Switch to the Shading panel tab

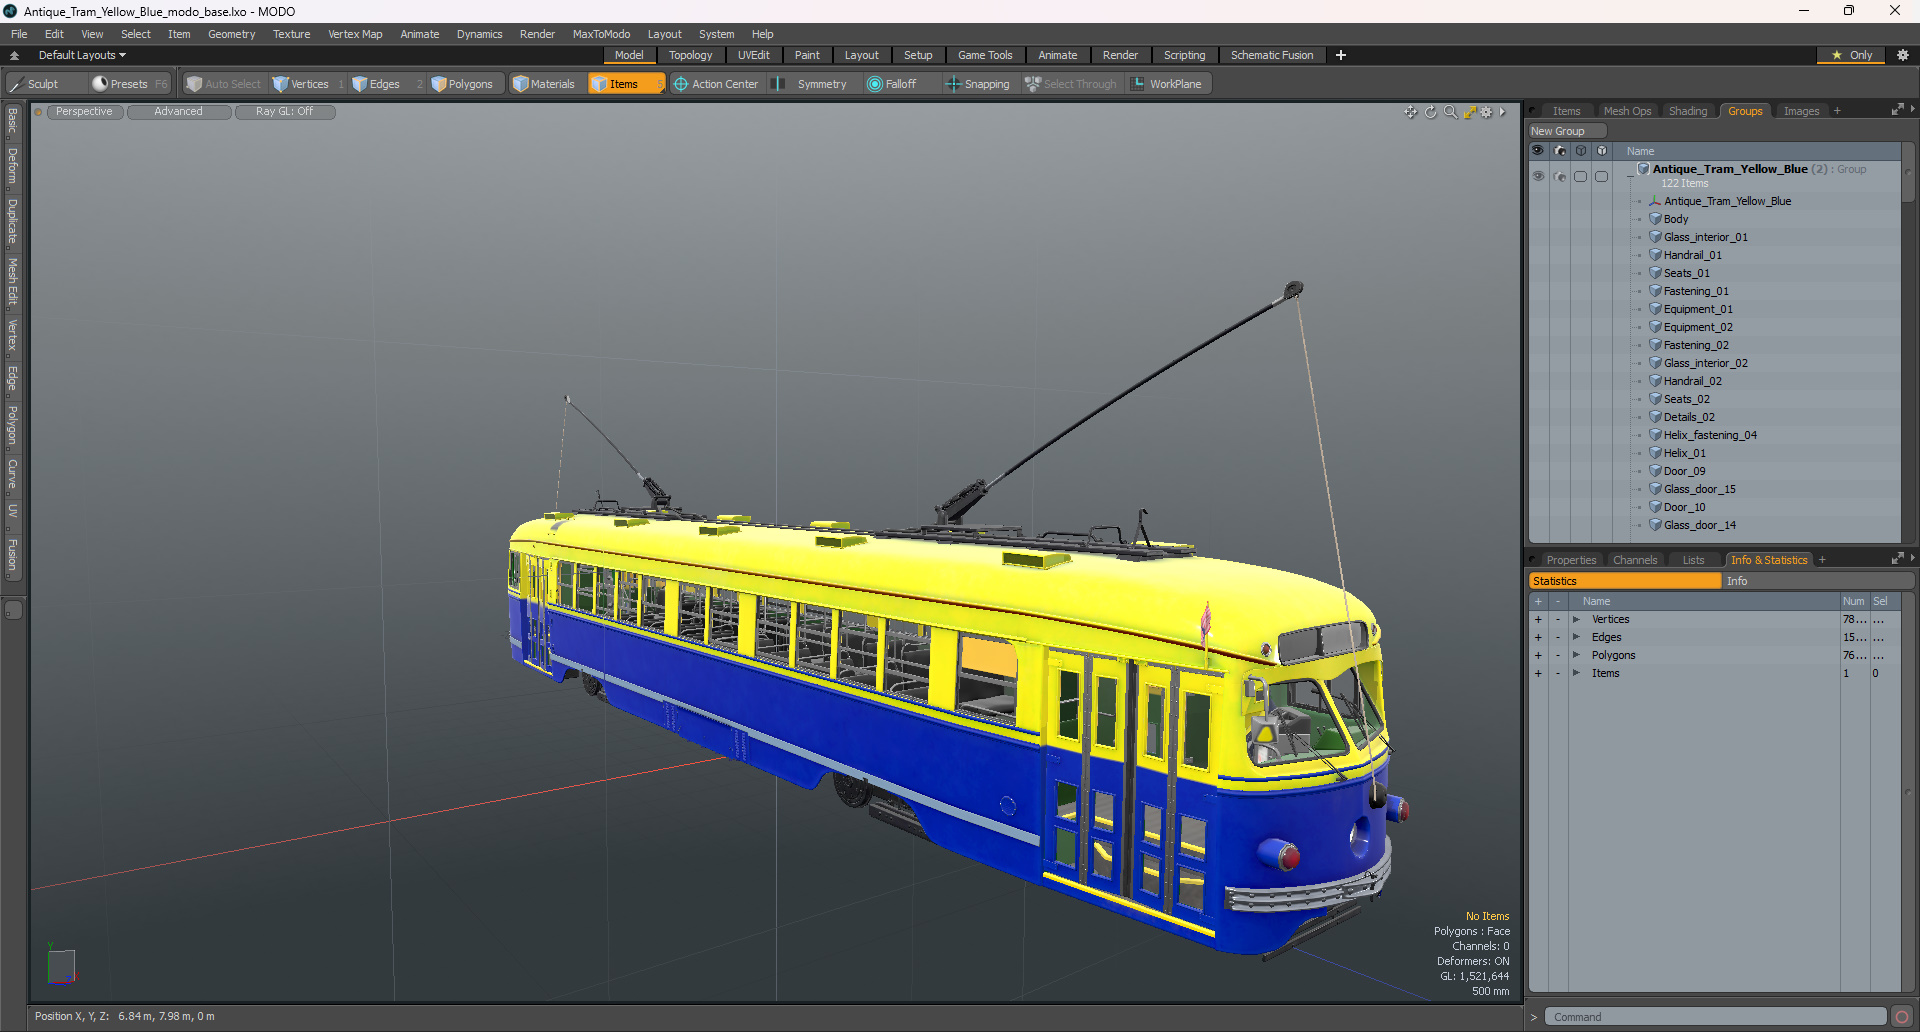(1688, 111)
